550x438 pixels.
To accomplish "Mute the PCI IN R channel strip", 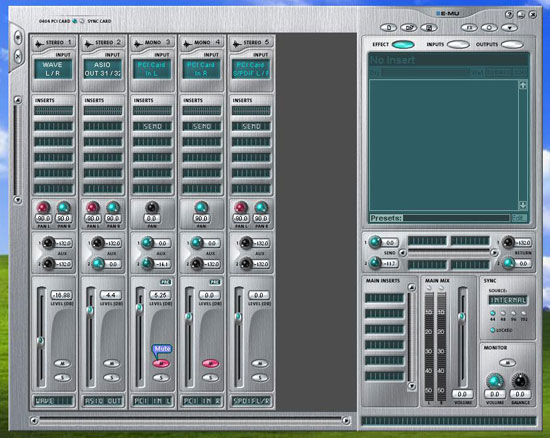I will point(210,364).
